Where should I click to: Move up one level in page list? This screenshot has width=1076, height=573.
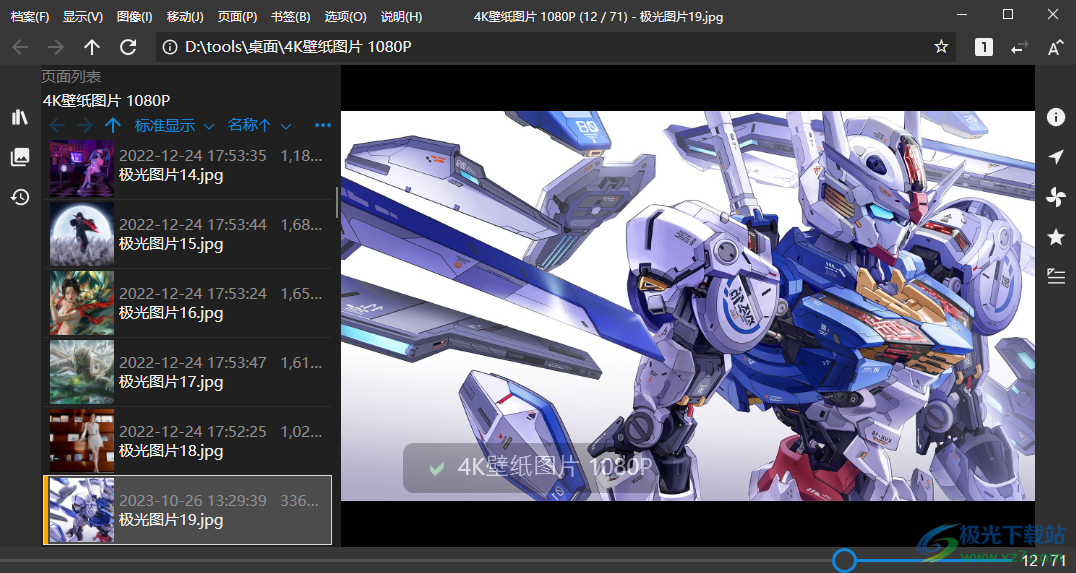[x=113, y=126]
